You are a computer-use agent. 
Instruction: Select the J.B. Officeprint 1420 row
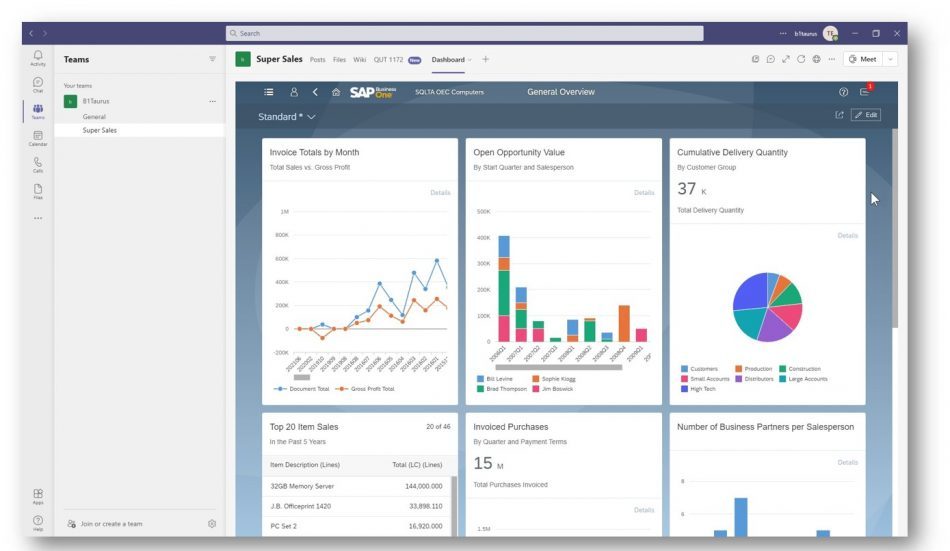click(x=358, y=506)
